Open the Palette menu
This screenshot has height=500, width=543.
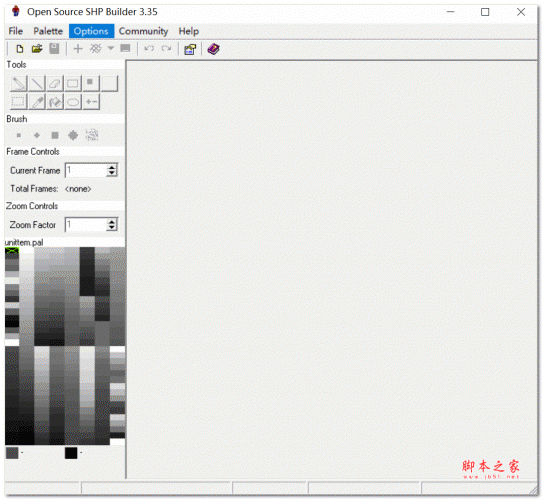[48, 31]
